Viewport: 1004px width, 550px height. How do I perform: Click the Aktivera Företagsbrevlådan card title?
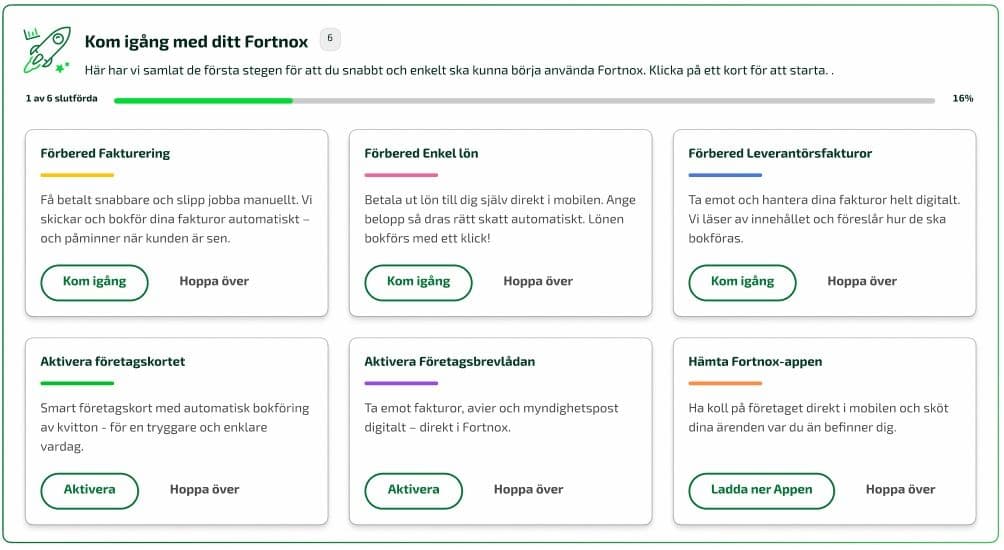[449, 362]
